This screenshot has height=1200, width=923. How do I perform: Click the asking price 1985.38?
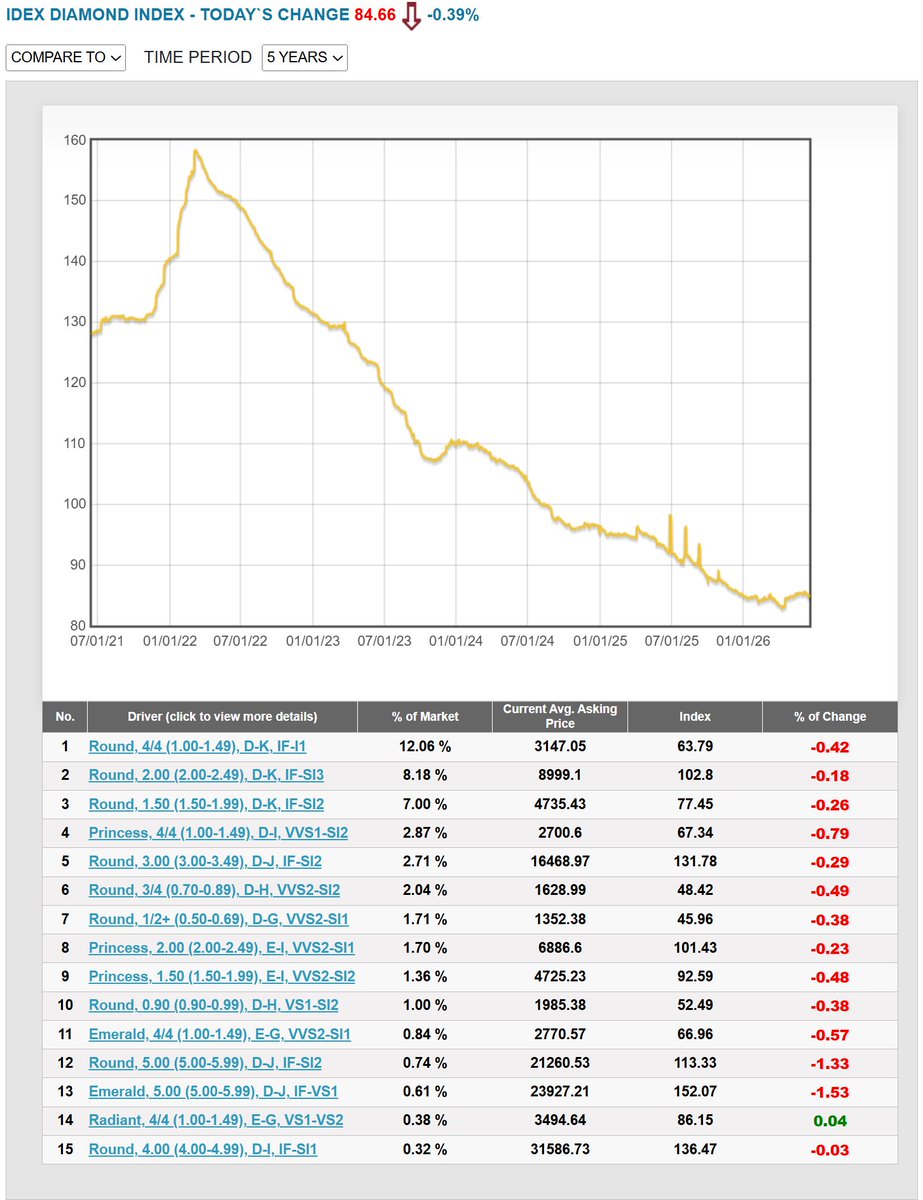(560, 1005)
